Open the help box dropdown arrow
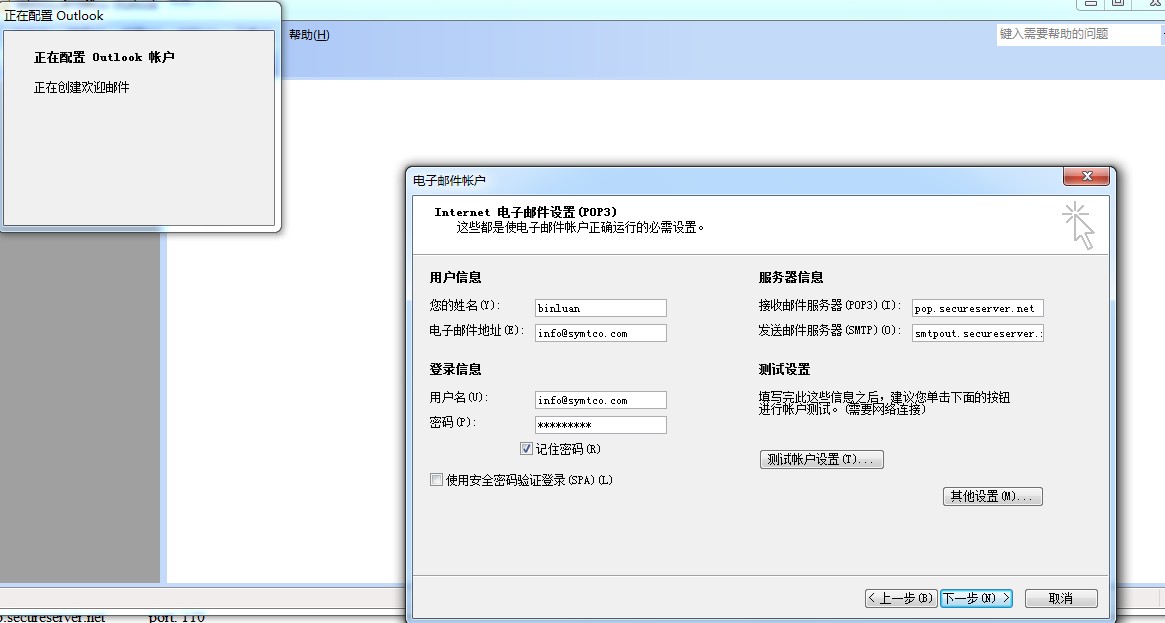The height and width of the screenshot is (623, 1165). [1162, 34]
